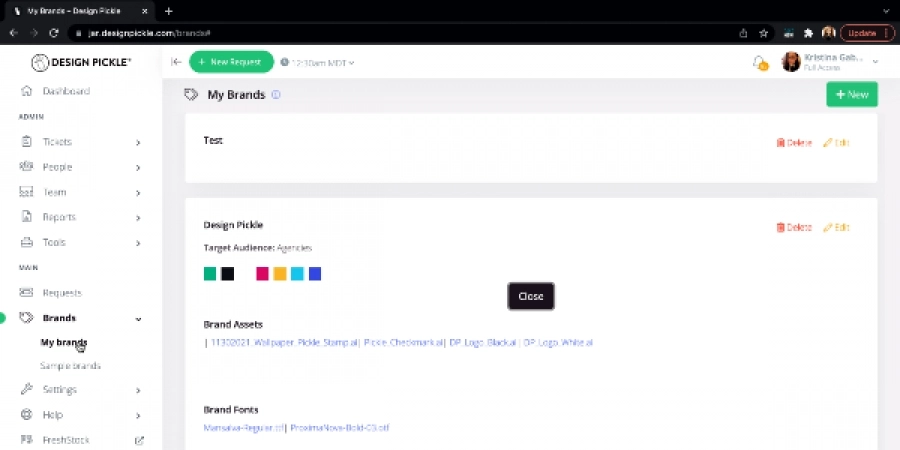Open the 12:30am MDT time dropdown
Image resolution: width=900 pixels, height=450 pixels.
(x=317, y=63)
